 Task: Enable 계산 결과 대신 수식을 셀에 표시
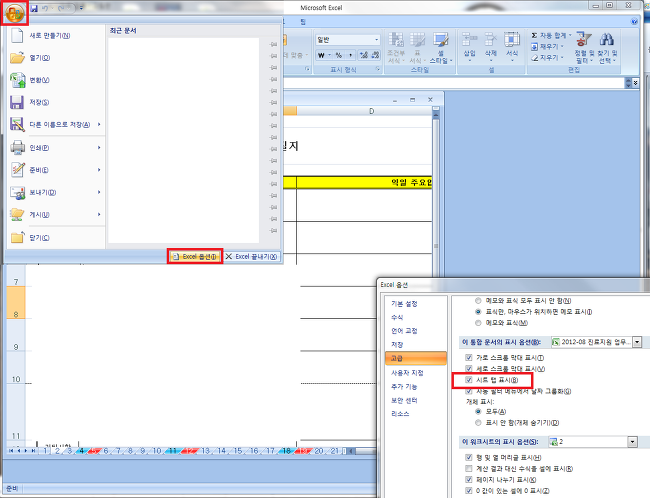pyautogui.click(x=469, y=469)
